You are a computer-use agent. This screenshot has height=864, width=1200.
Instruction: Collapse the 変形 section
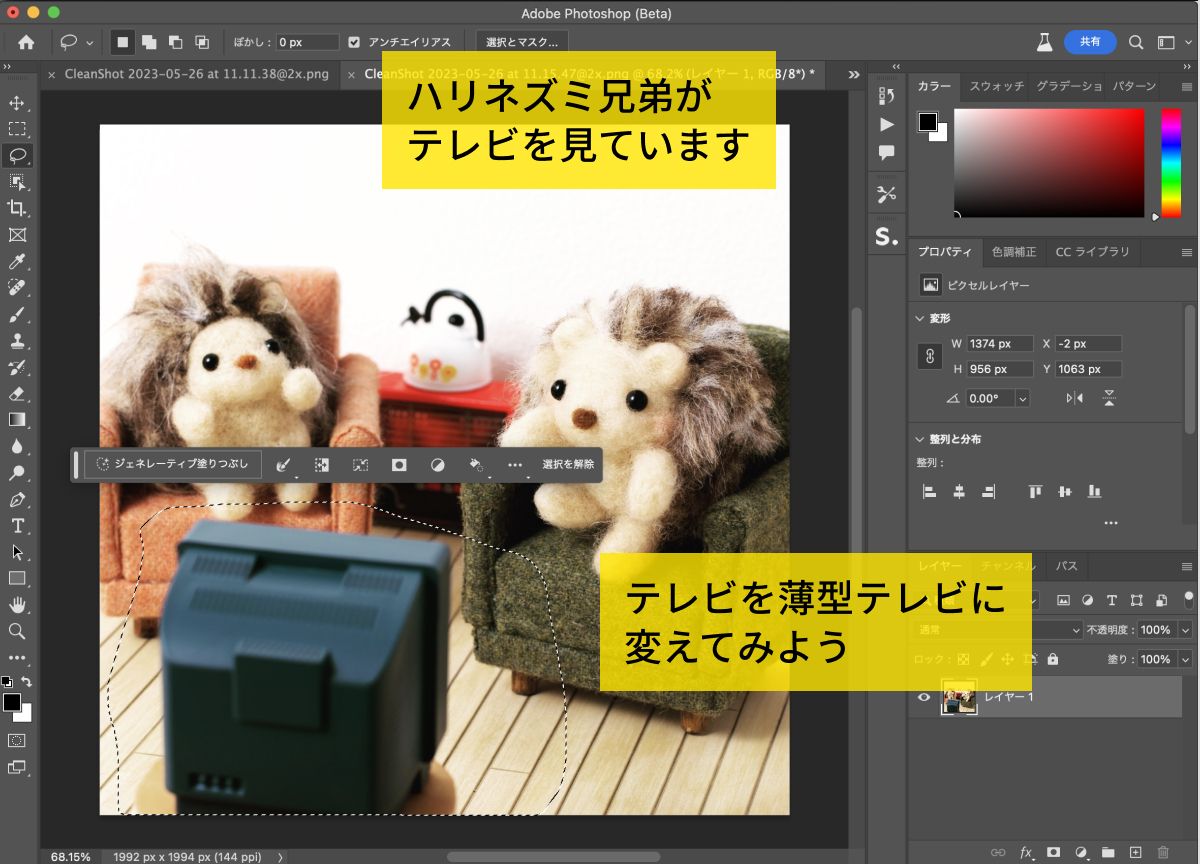(921, 318)
